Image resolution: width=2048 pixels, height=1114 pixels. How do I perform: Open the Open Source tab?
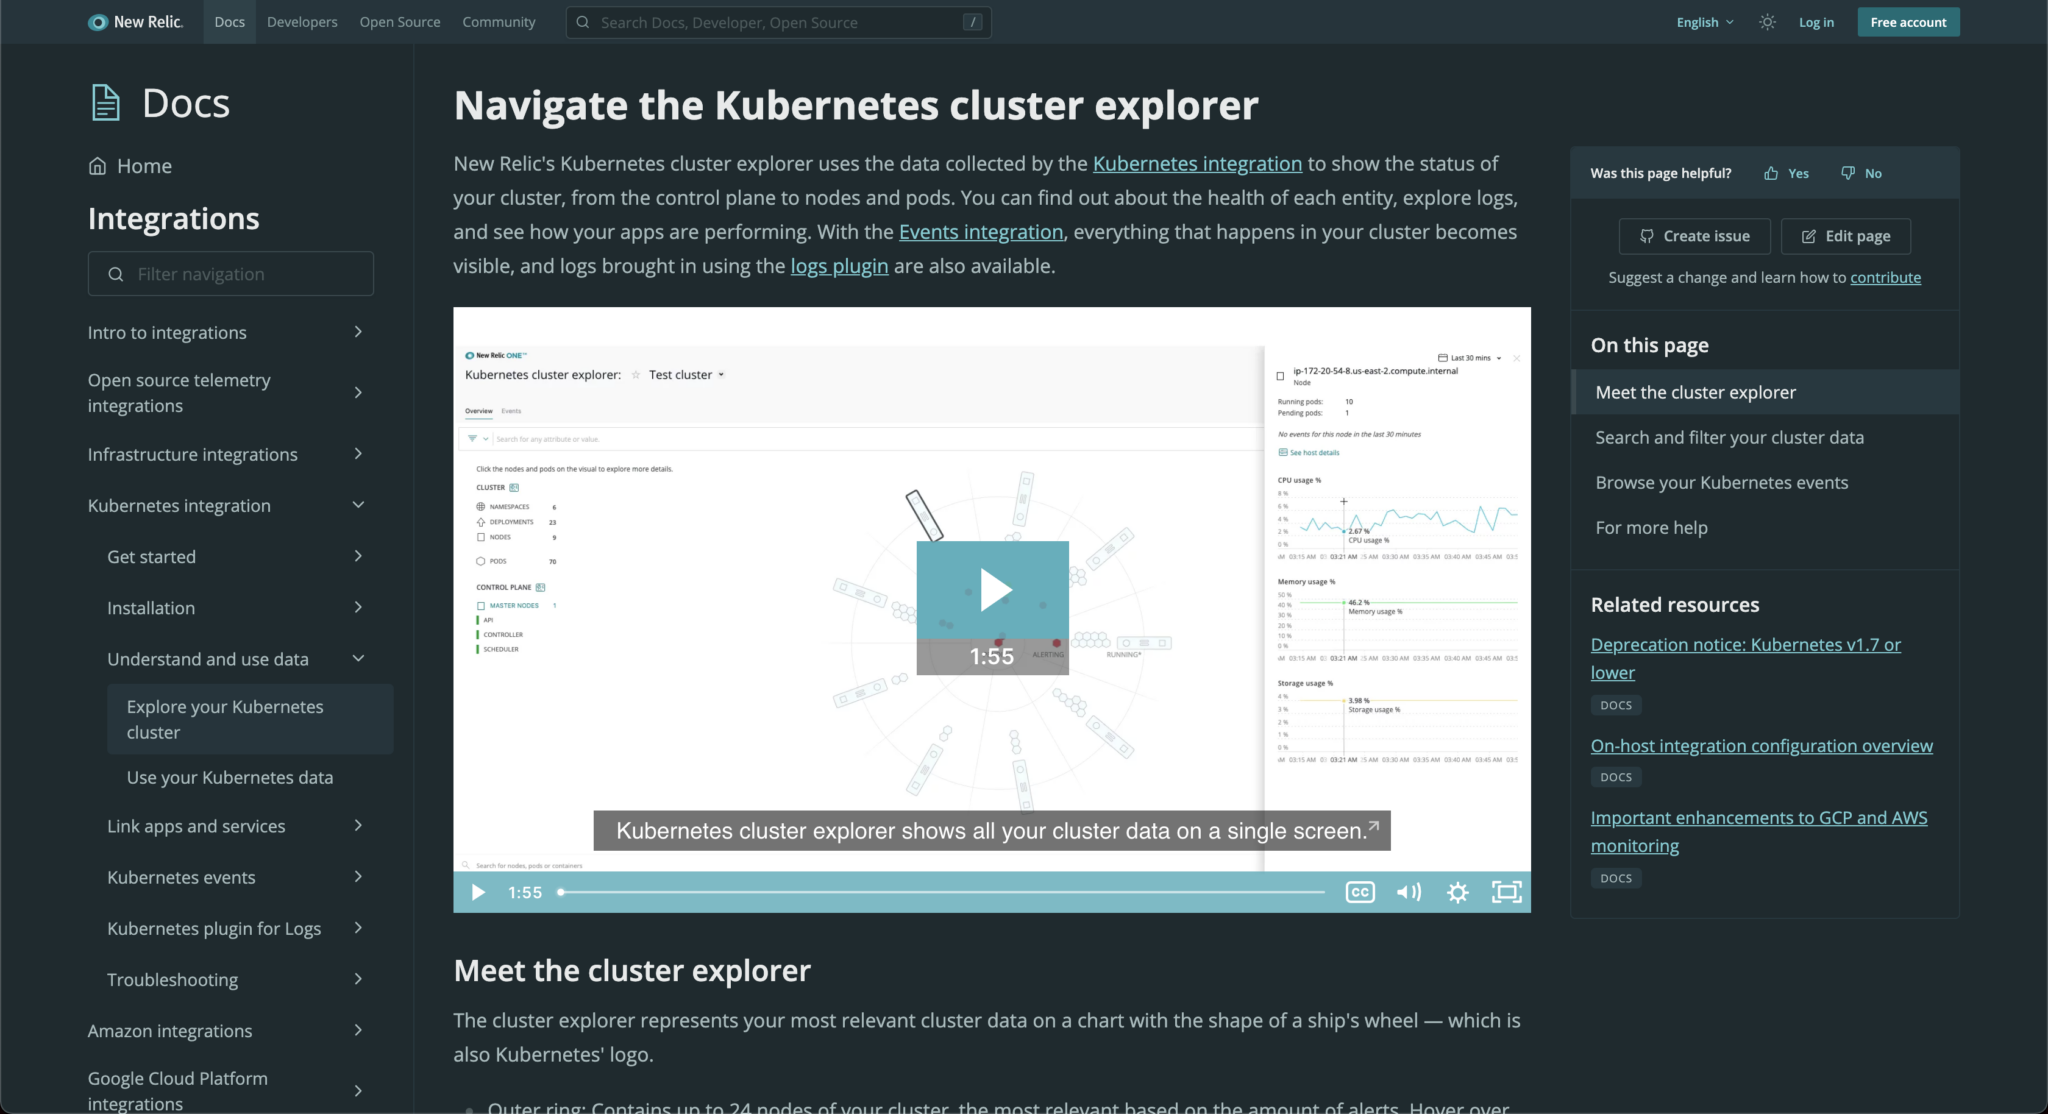pyautogui.click(x=400, y=22)
